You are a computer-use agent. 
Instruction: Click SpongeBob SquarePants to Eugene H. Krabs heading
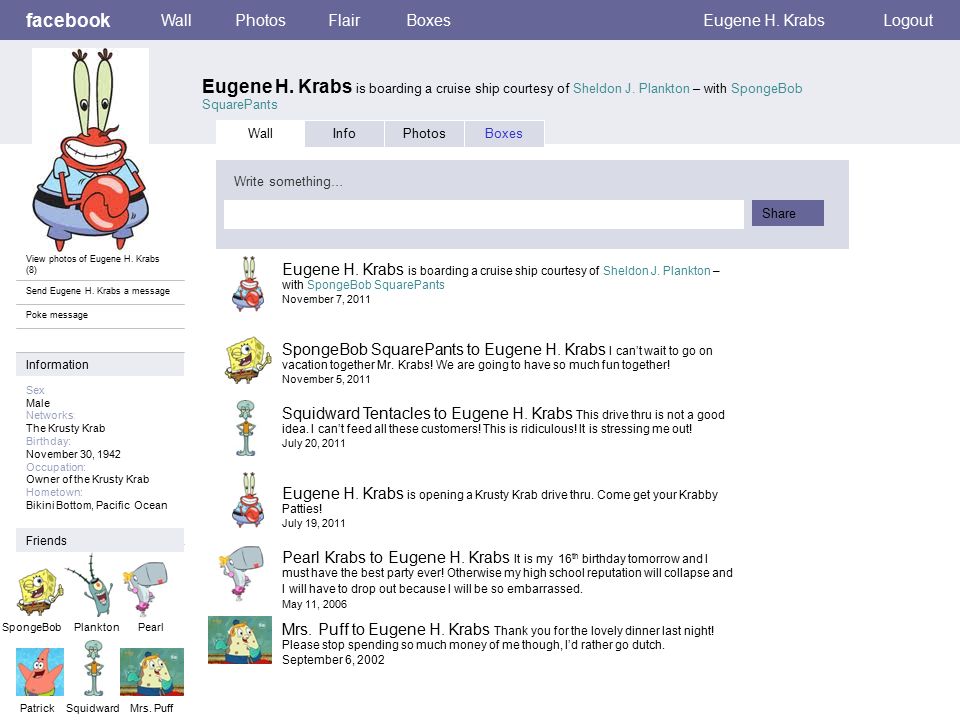coord(444,350)
